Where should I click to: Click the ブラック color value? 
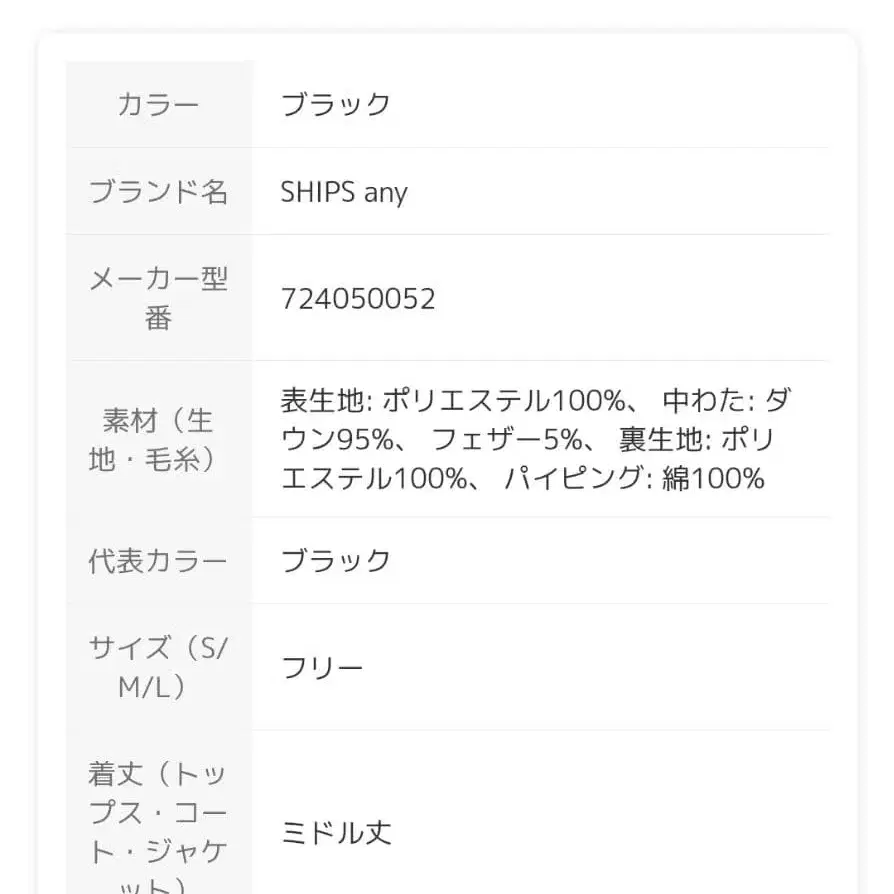tap(335, 105)
